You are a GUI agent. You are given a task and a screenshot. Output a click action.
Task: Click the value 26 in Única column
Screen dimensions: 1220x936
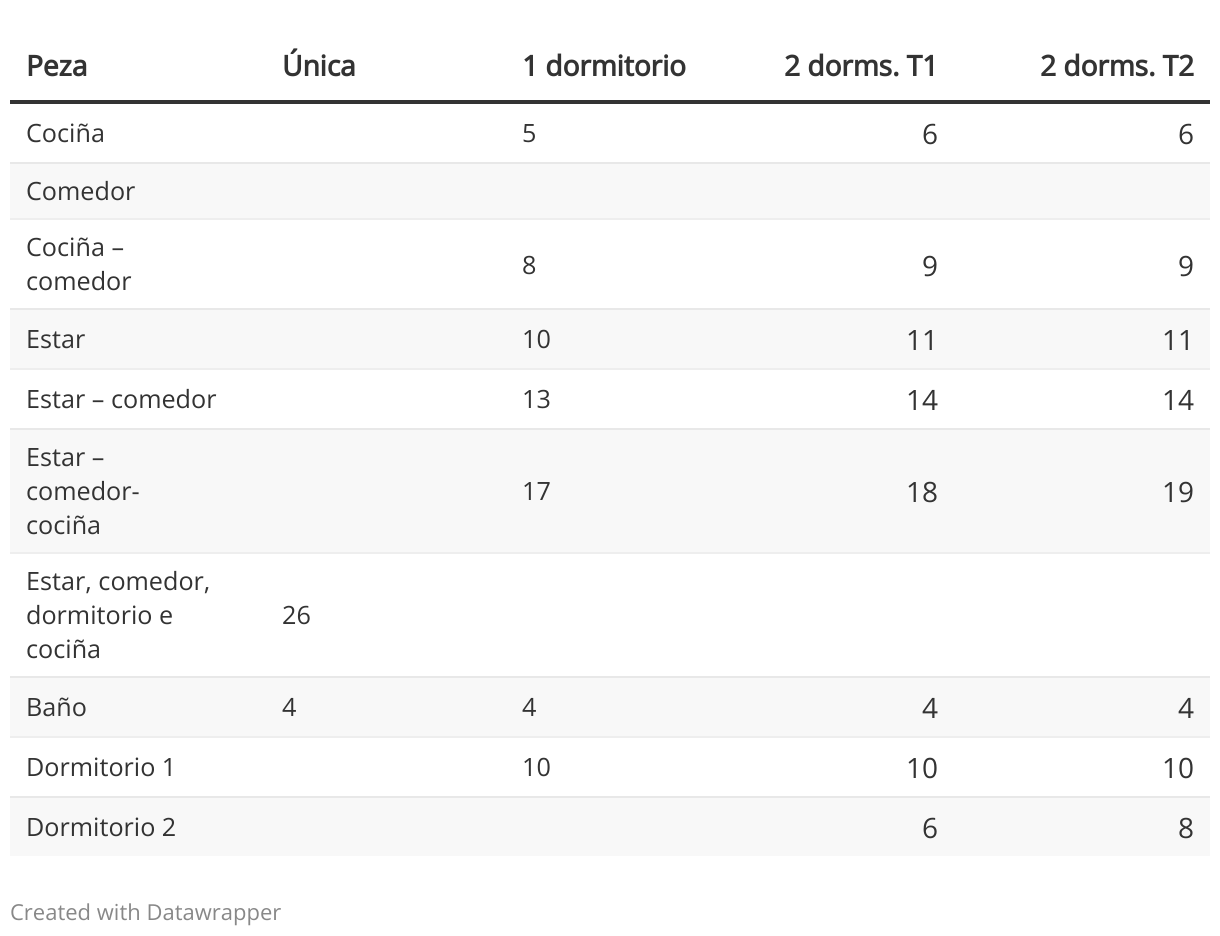[x=296, y=615]
